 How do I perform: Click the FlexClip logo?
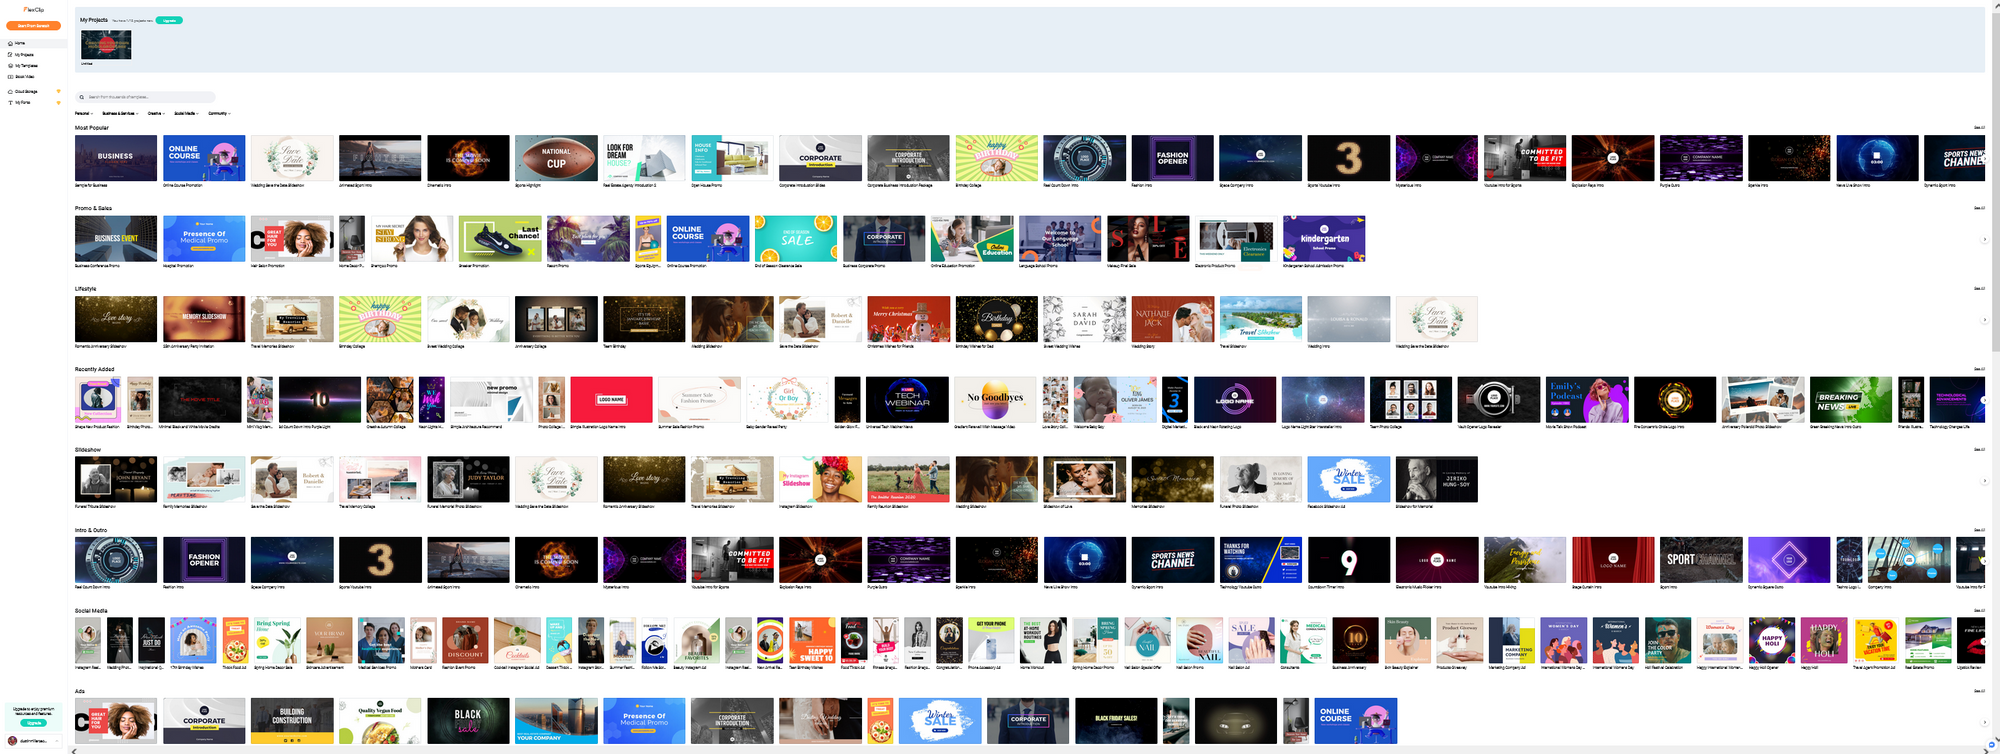coord(33,10)
